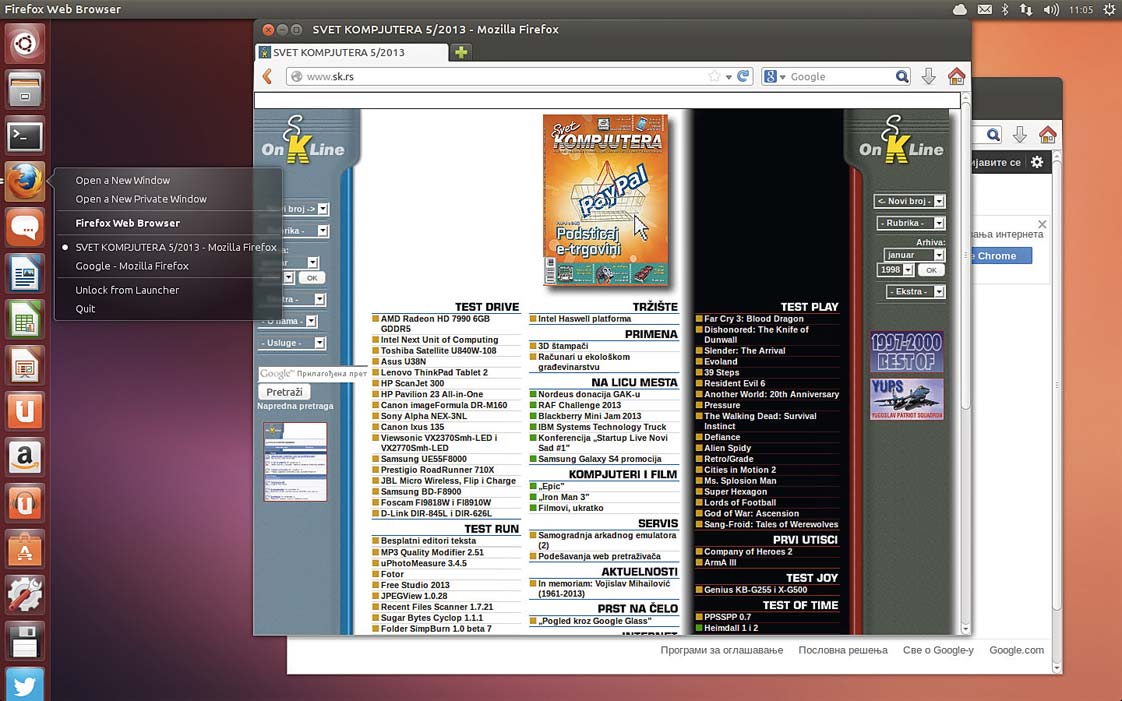
Task: Click the '1997-2000 BEST OF' banner
Action: (907, 351)
